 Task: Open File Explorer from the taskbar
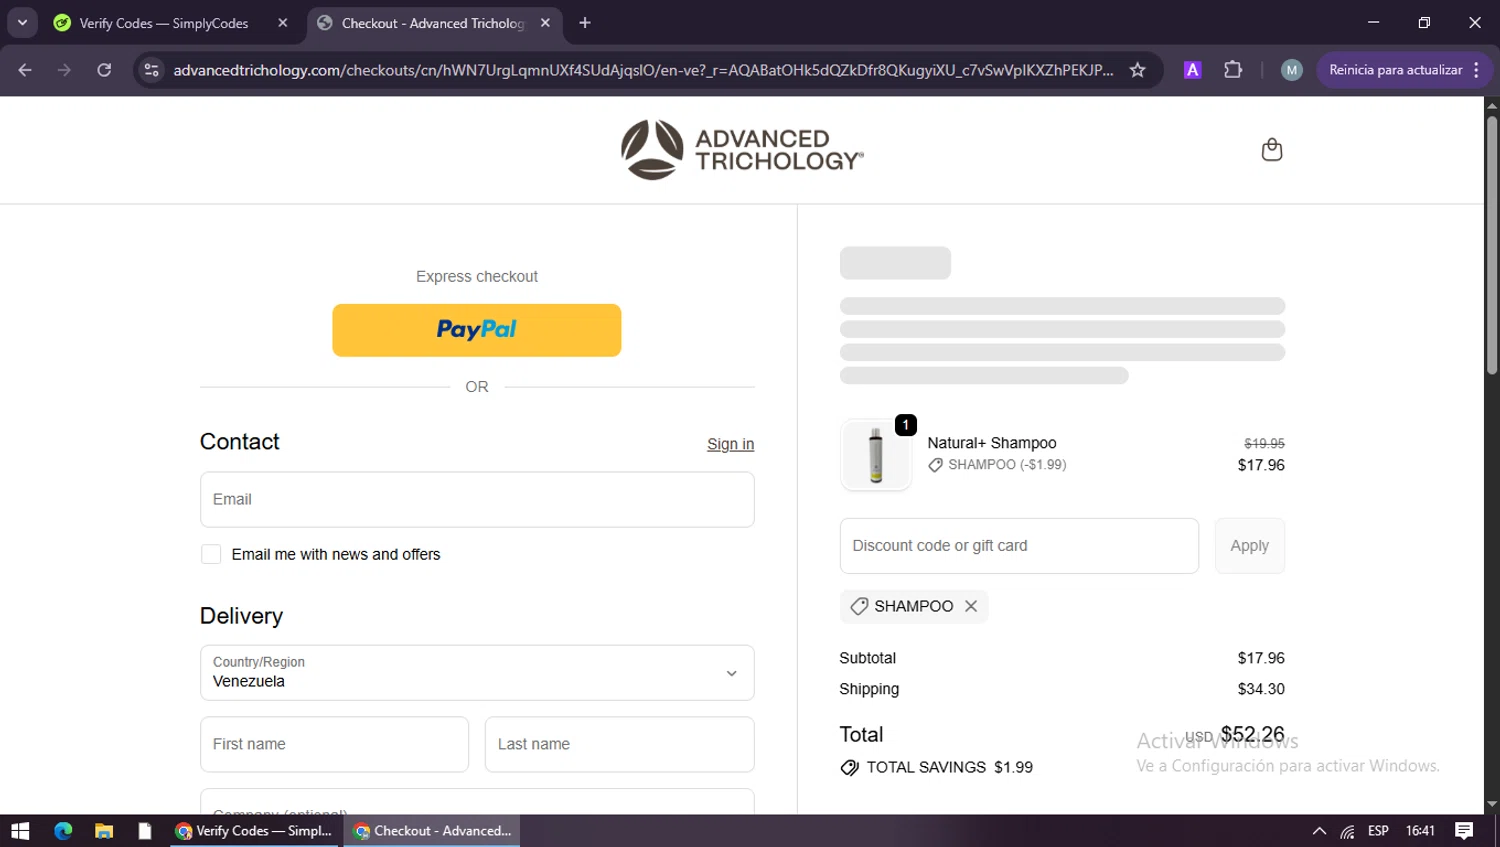(104, 831)
